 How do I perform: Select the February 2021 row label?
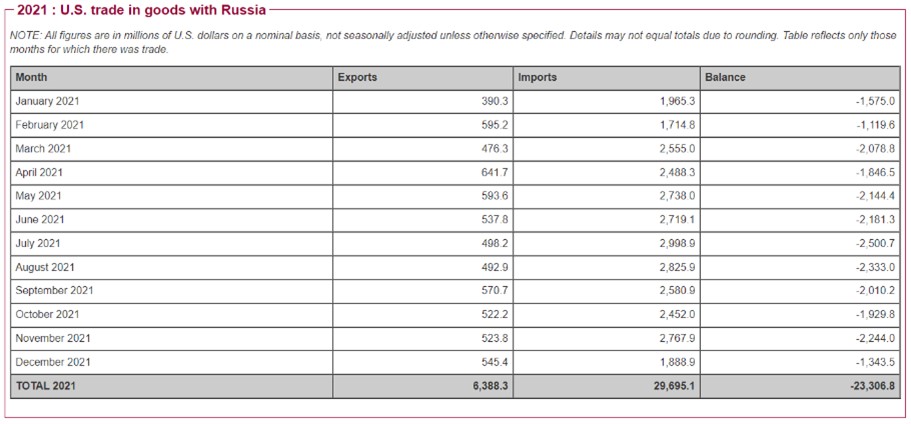coord(49,125)
